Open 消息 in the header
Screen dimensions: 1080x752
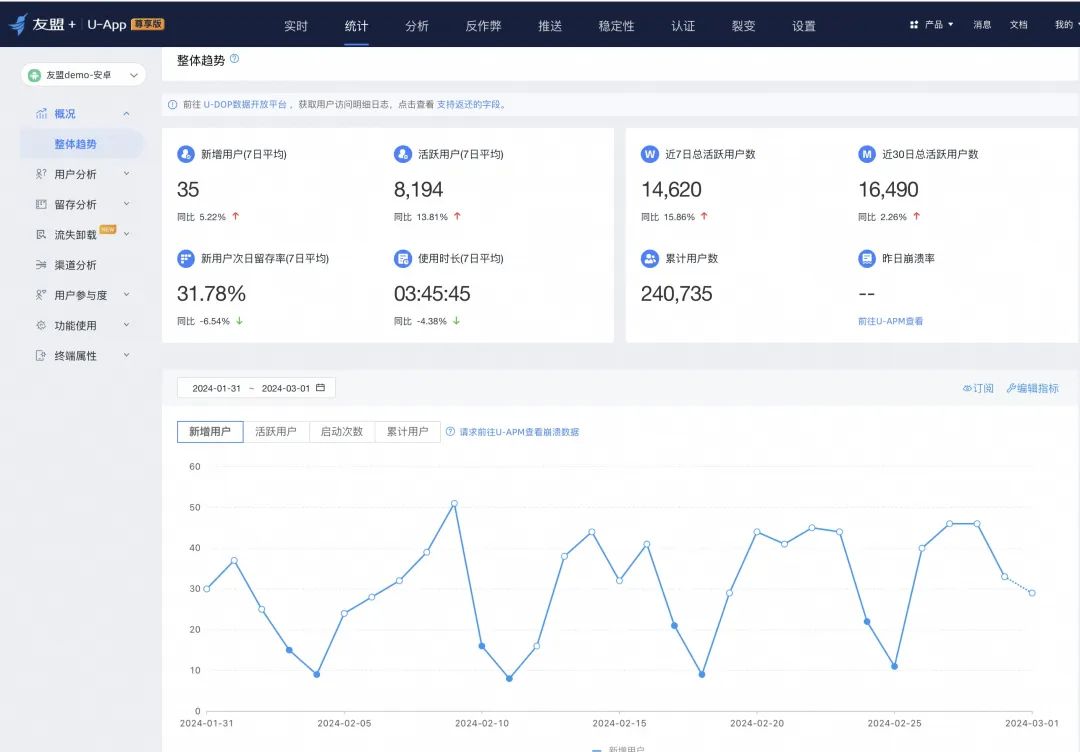coord(982,25)
